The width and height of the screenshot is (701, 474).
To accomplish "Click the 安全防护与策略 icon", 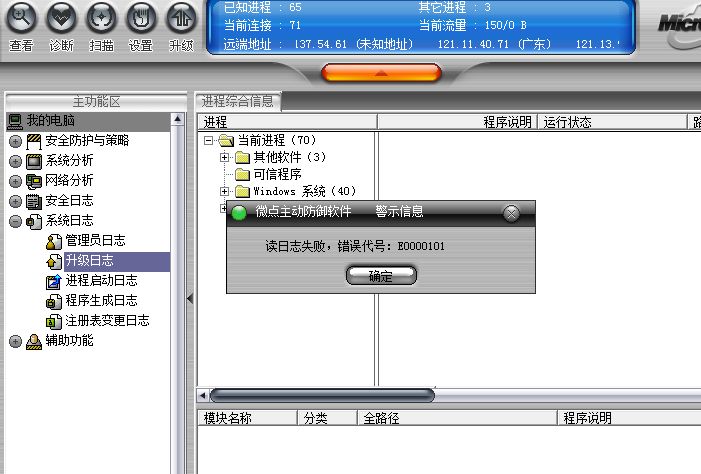I will (x=34, y=141).
